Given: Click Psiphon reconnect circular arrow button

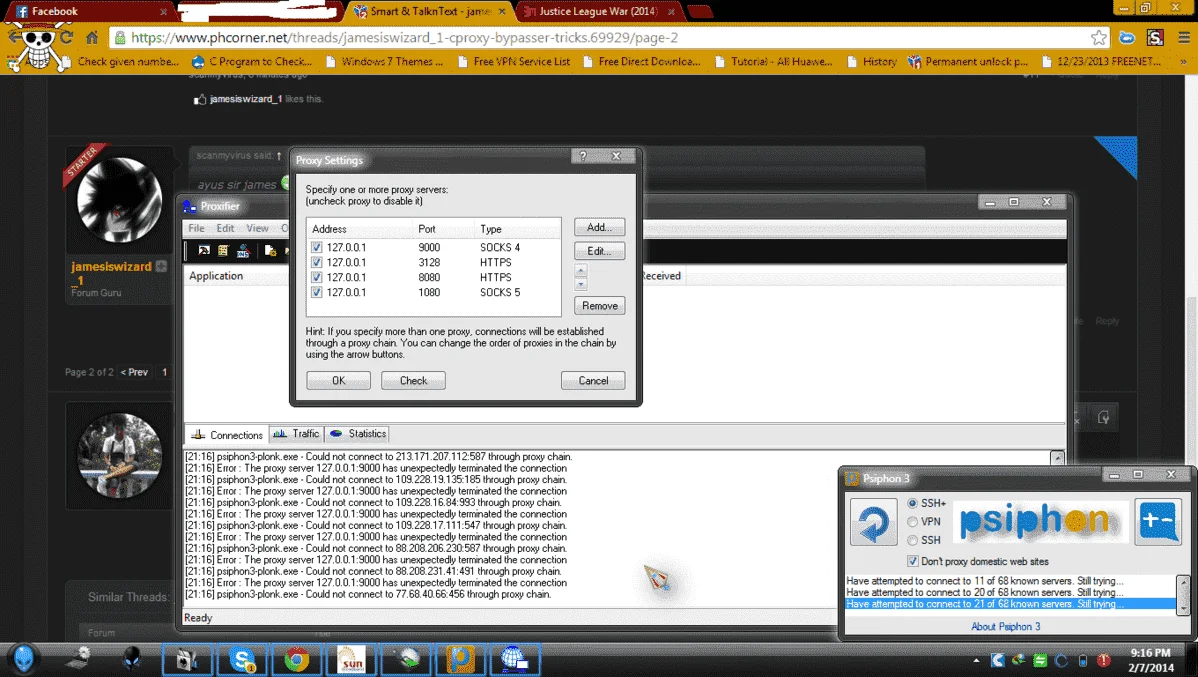Looking at the screenshot, I should click(873, 521).
